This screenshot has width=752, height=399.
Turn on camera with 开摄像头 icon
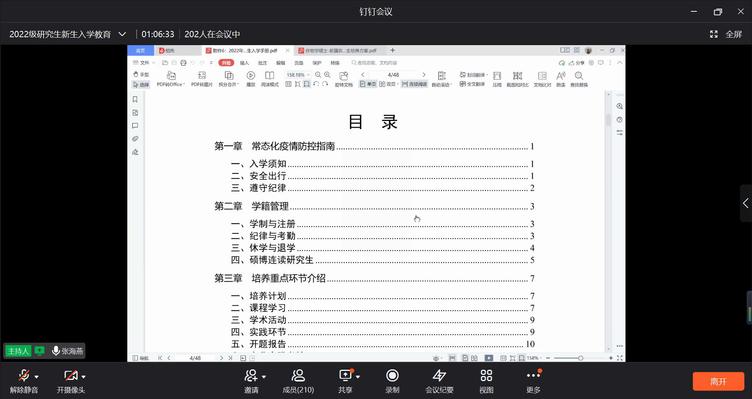[70, 381]
